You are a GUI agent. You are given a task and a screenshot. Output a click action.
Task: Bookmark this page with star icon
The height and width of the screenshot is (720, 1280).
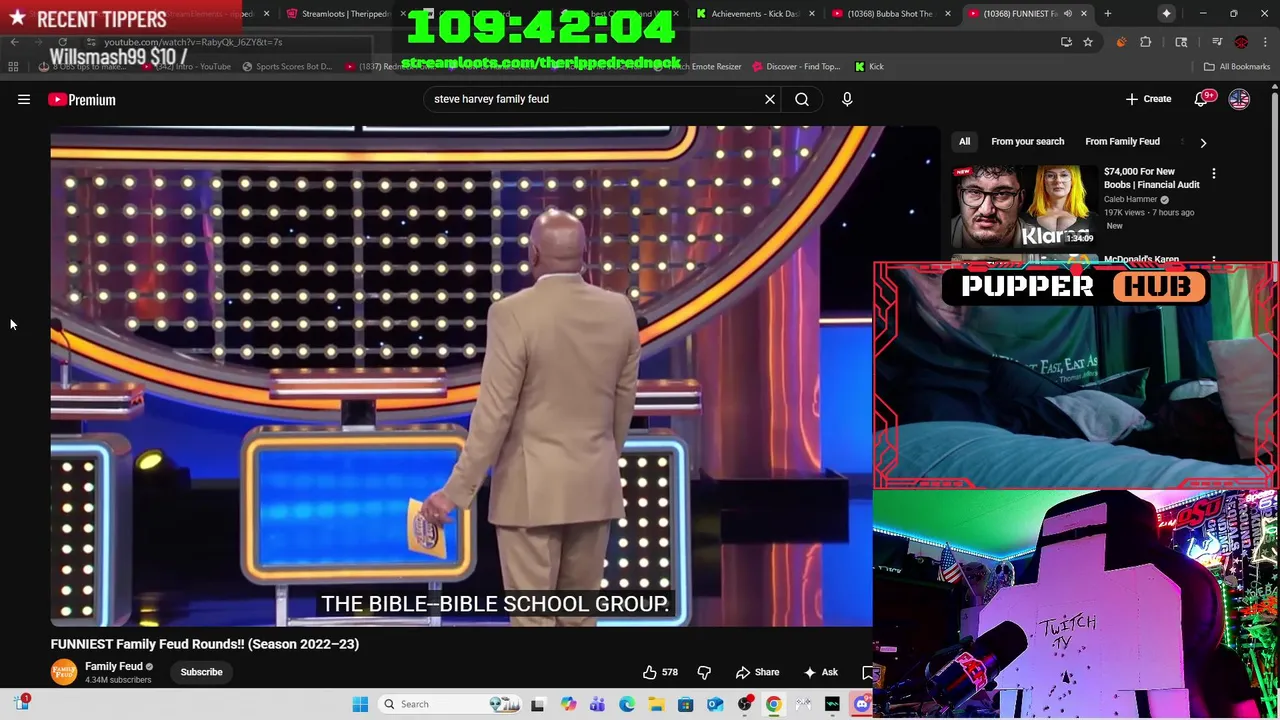(1088, 42)
